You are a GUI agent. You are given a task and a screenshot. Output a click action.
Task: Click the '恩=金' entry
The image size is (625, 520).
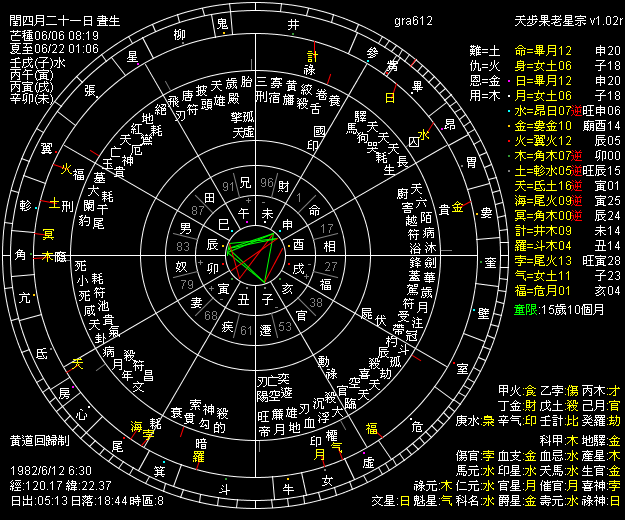(485, 81)
